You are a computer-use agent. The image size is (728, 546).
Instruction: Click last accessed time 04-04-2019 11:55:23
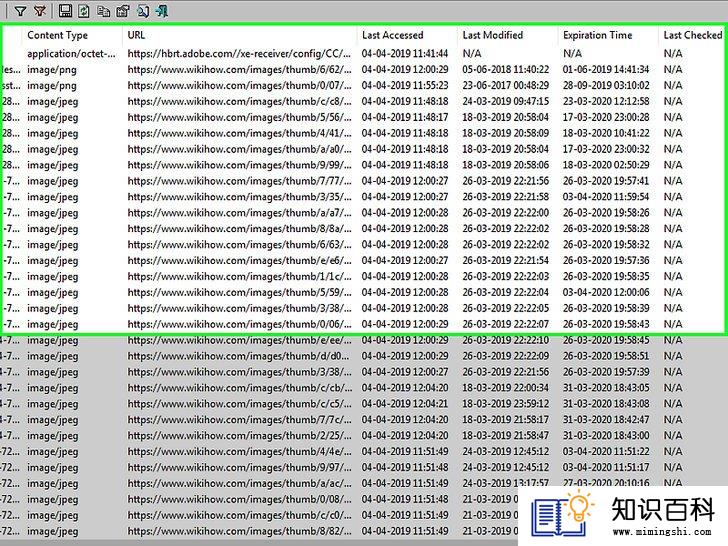(405, 85)
